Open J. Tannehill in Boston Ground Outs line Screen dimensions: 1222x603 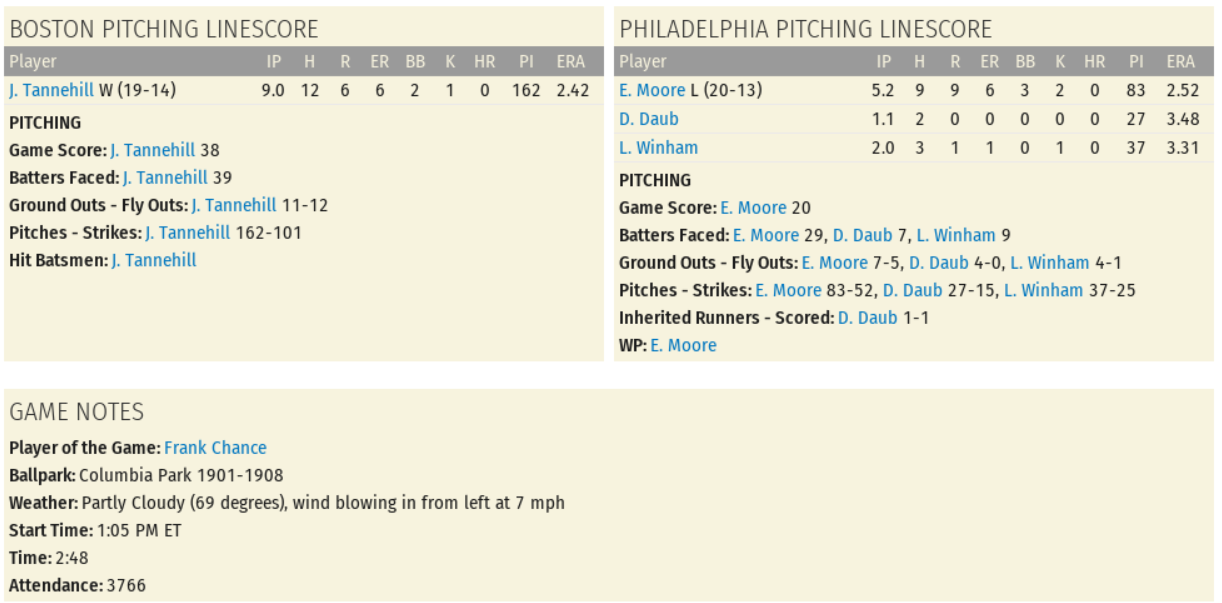coord(233,205)
